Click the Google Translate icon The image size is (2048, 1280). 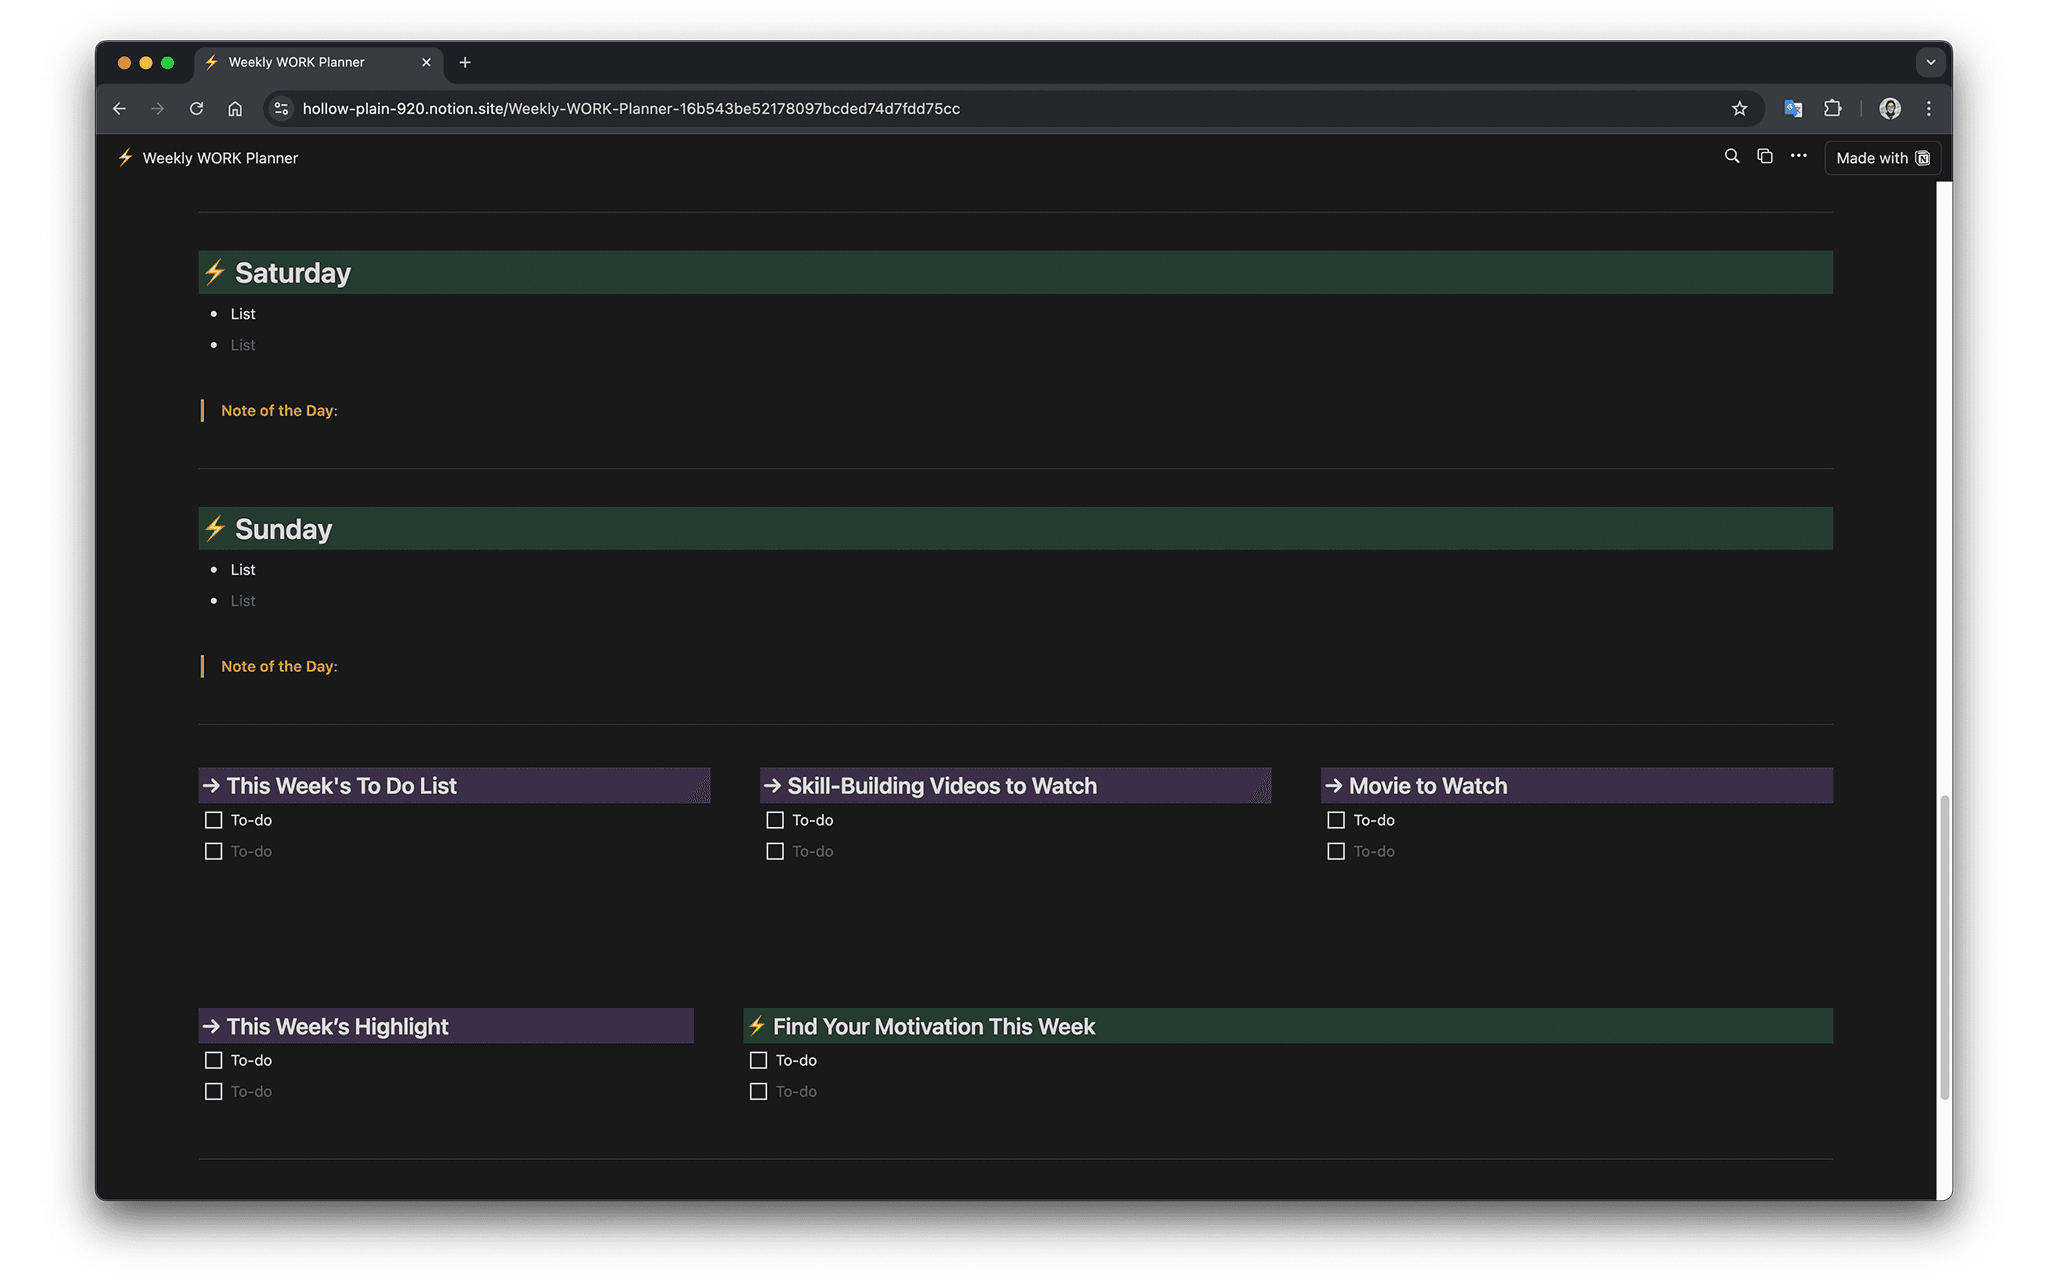tap(1793, 108)
